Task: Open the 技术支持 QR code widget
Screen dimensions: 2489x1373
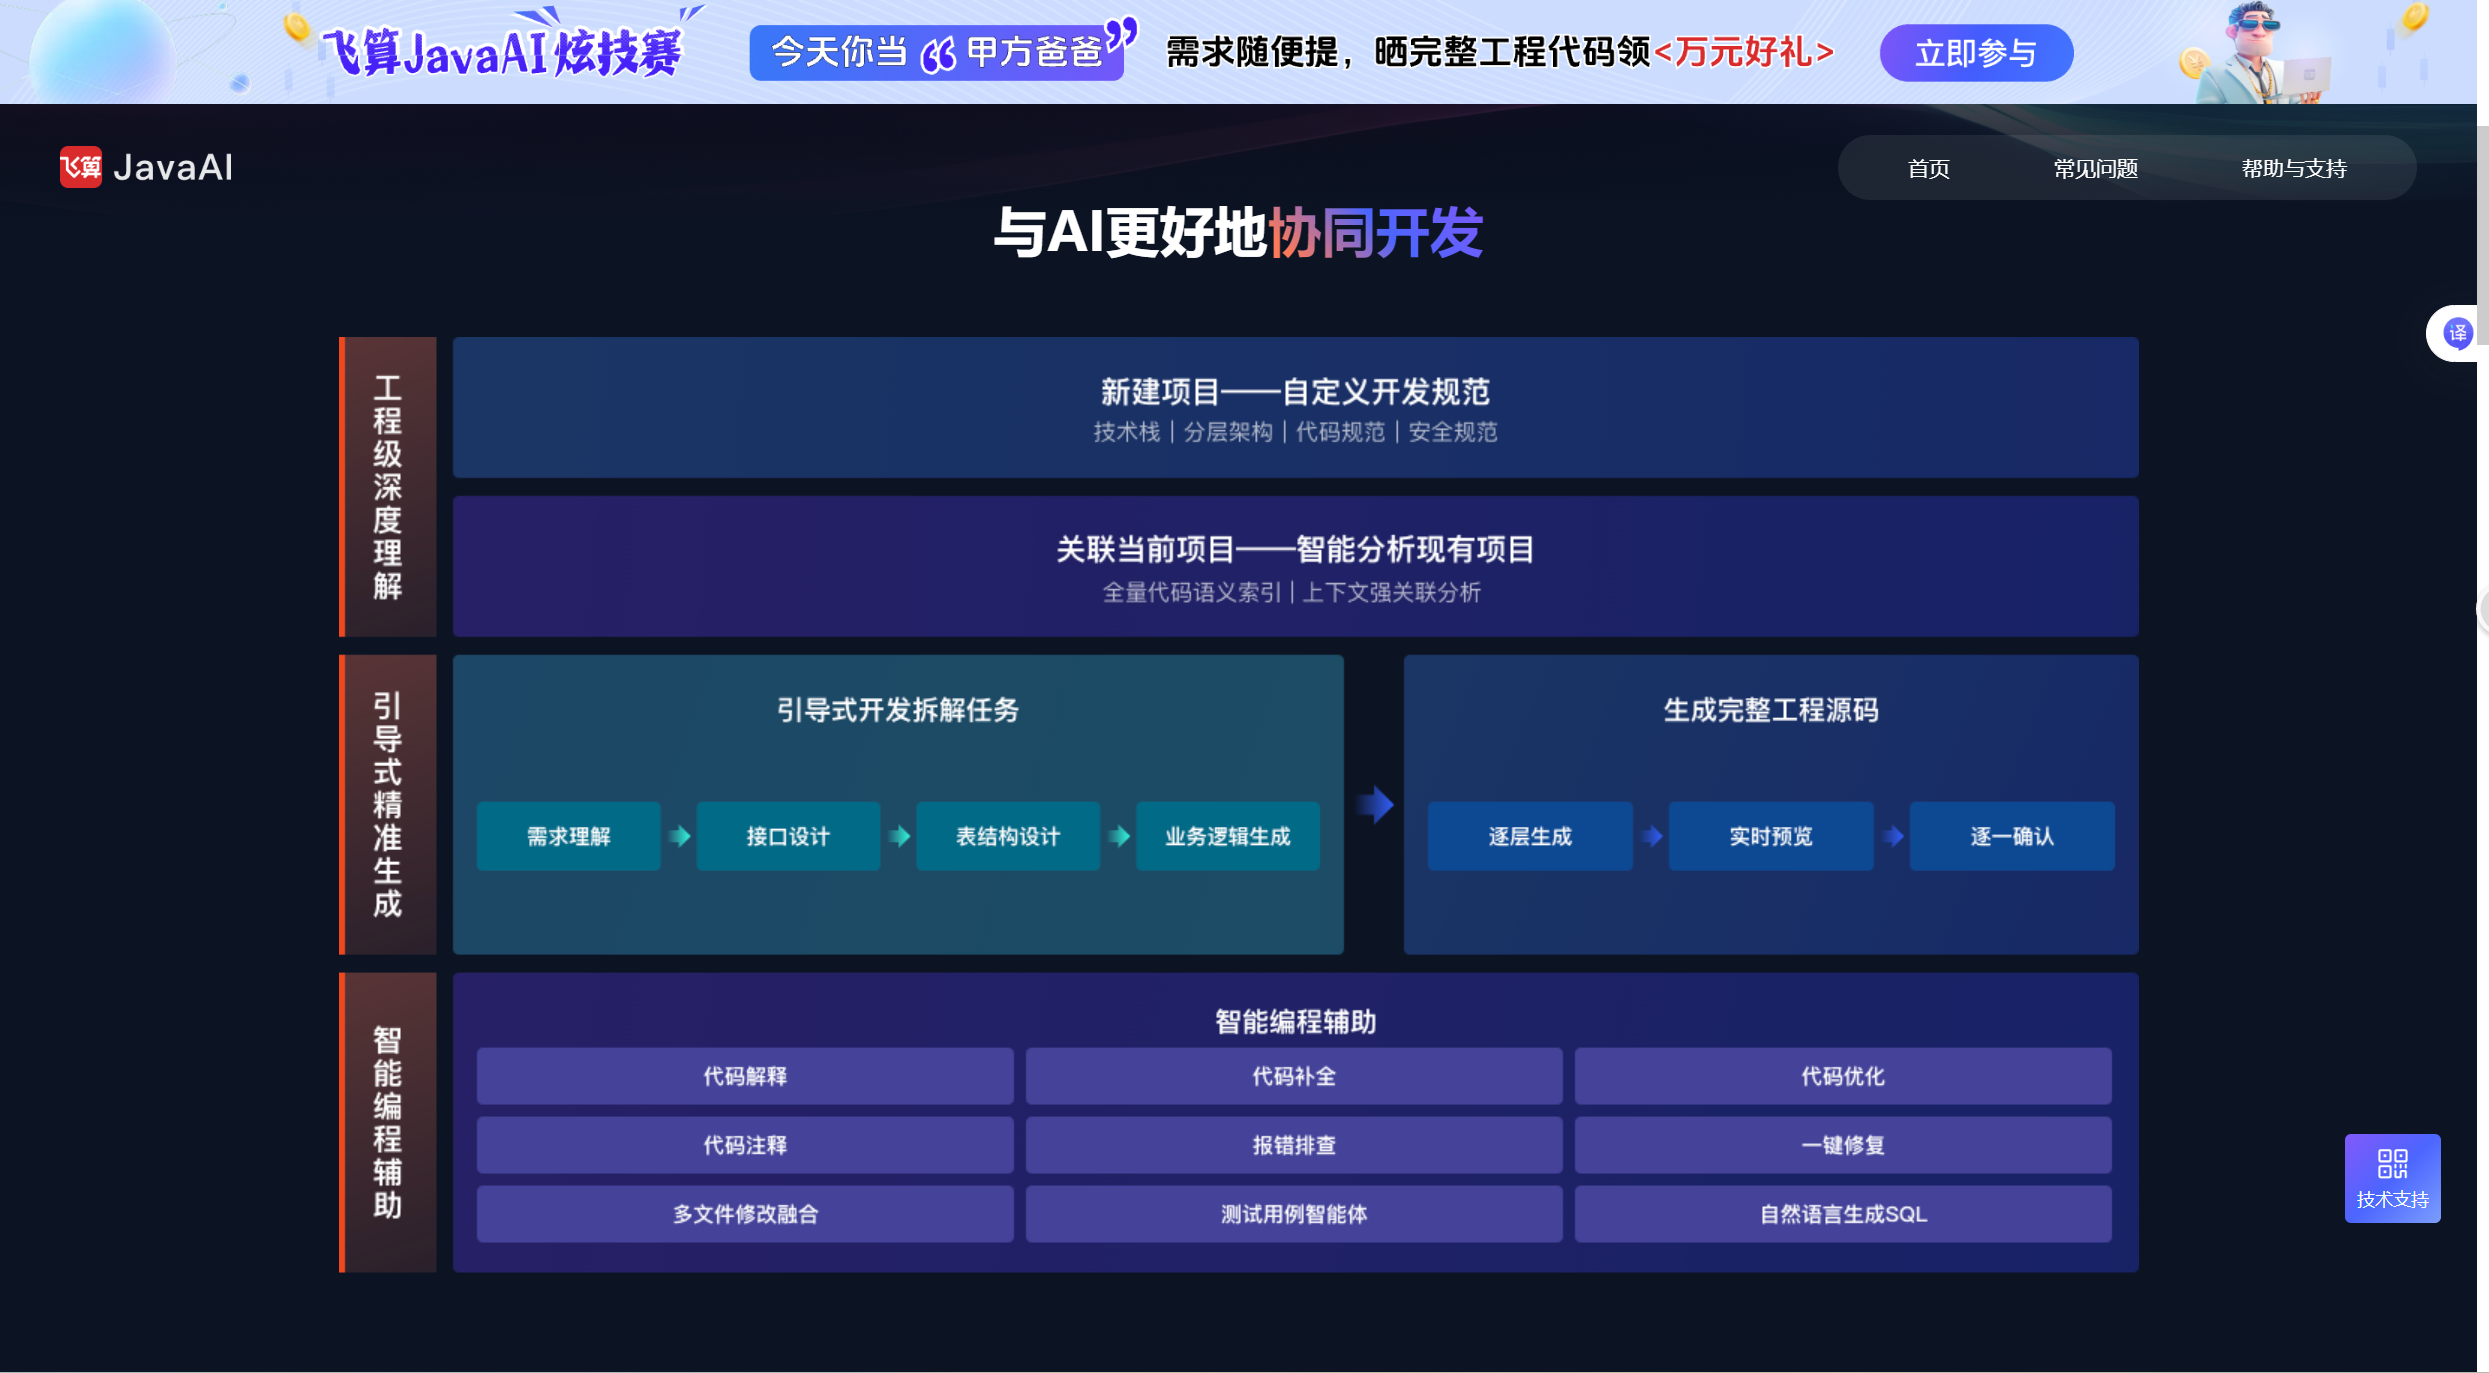Action: [x=2392, y=1178]
